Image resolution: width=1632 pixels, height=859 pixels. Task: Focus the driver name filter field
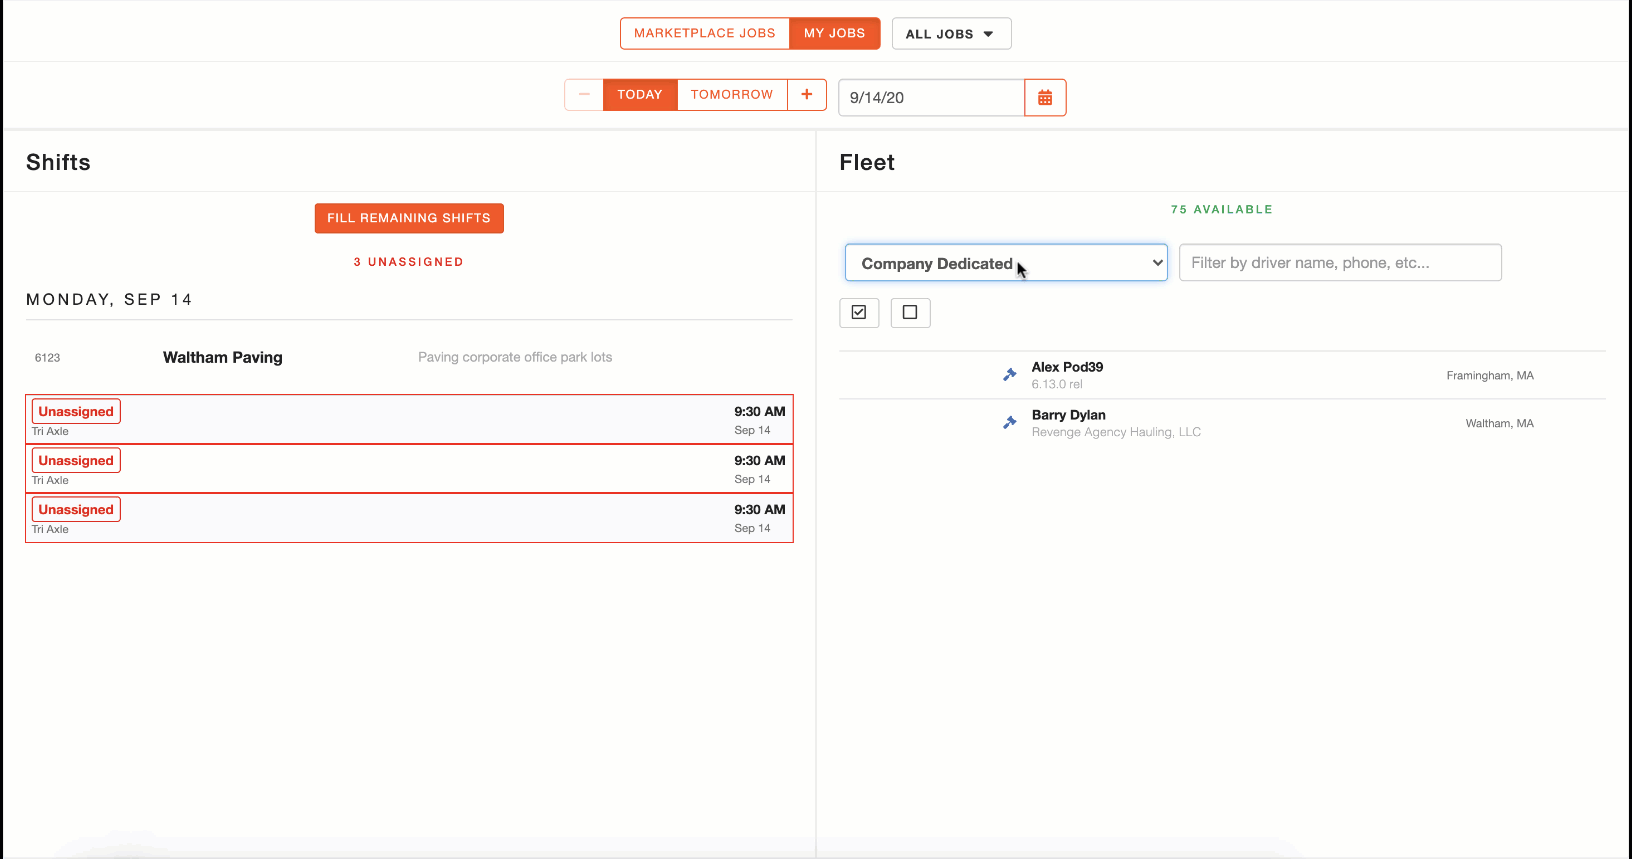pos(1340,263)
